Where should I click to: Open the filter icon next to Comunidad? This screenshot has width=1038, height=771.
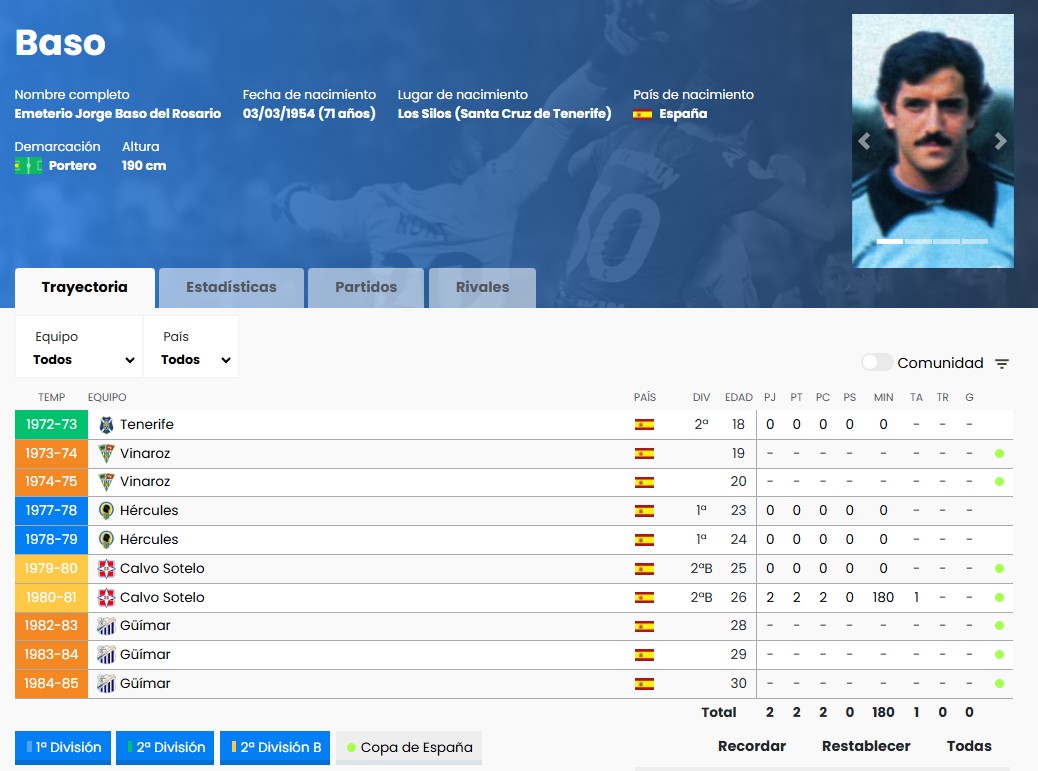tap(1002, 364)
